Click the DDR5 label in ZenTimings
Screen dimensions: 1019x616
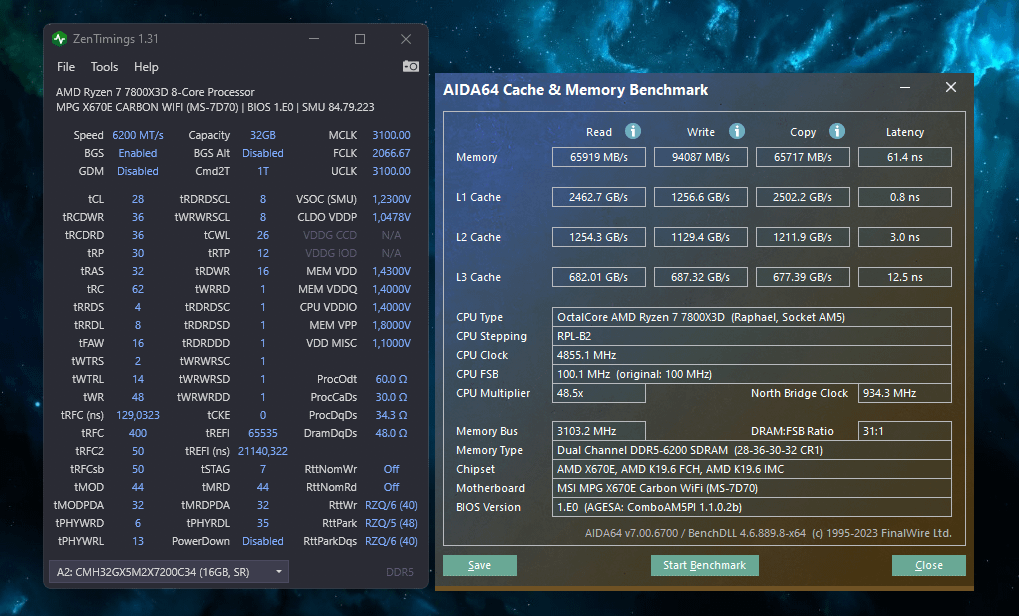pos(400,572)
